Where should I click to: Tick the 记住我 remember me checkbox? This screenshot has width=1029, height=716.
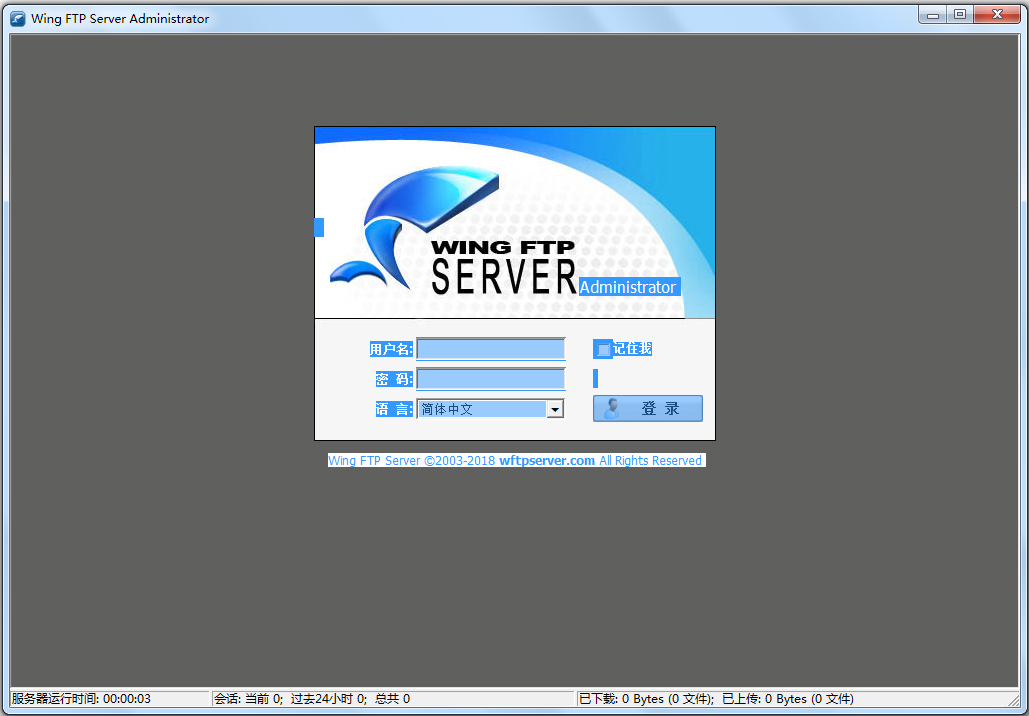point(603,349)
